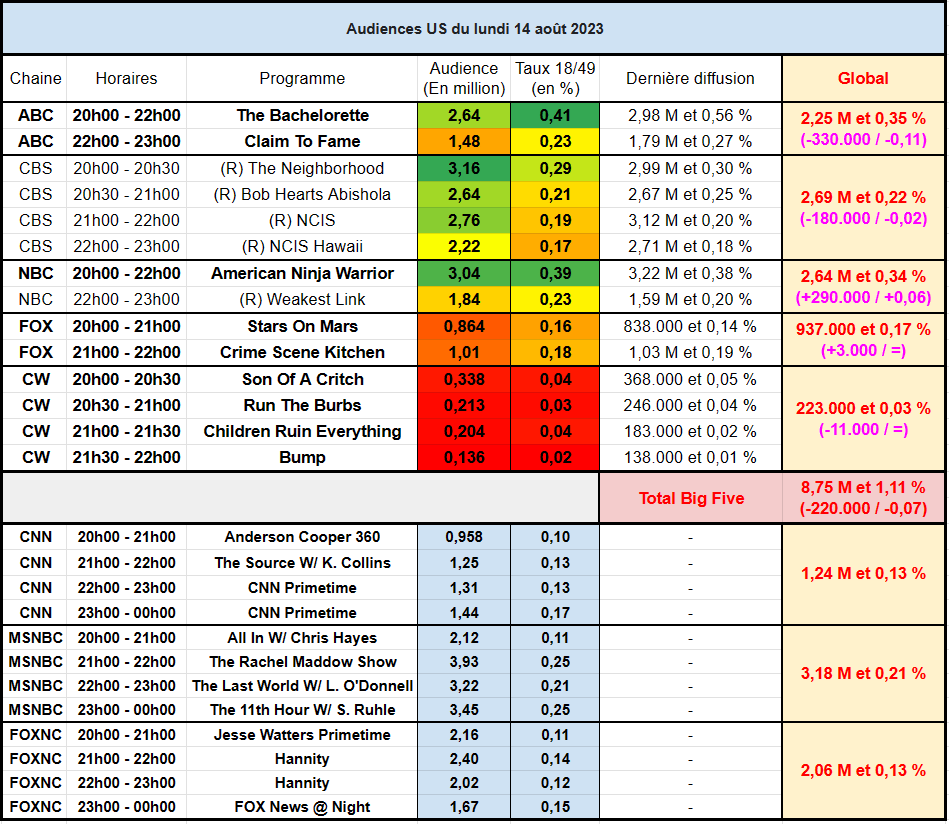Image resolution: width=949 pixels, height=824 pixels.
Task: Click the table title 'Audiences US du lundi 14 août 2023'
Action: [474, 29]
